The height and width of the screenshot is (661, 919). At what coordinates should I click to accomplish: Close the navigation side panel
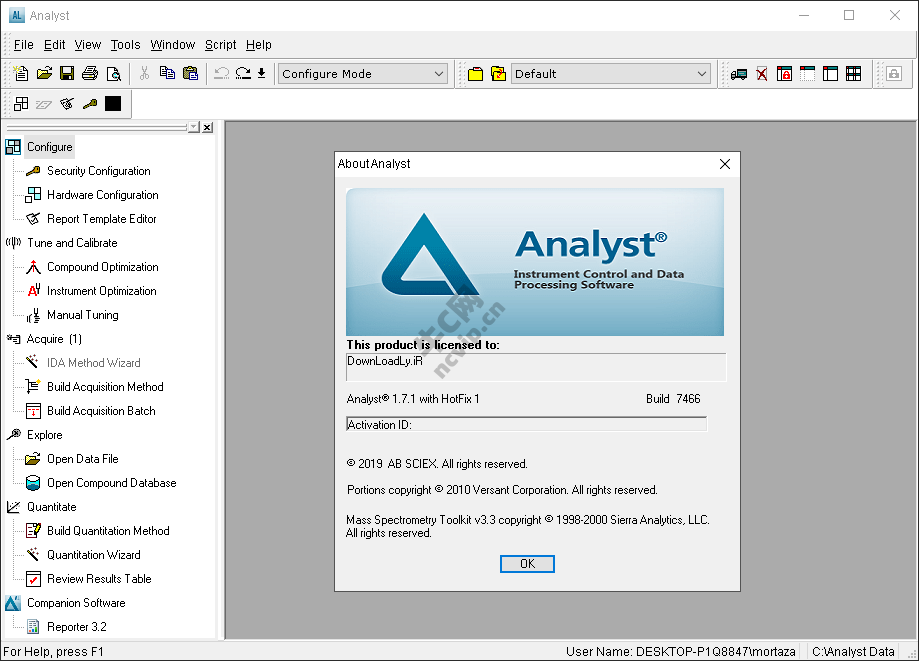(x=207, y=127)
